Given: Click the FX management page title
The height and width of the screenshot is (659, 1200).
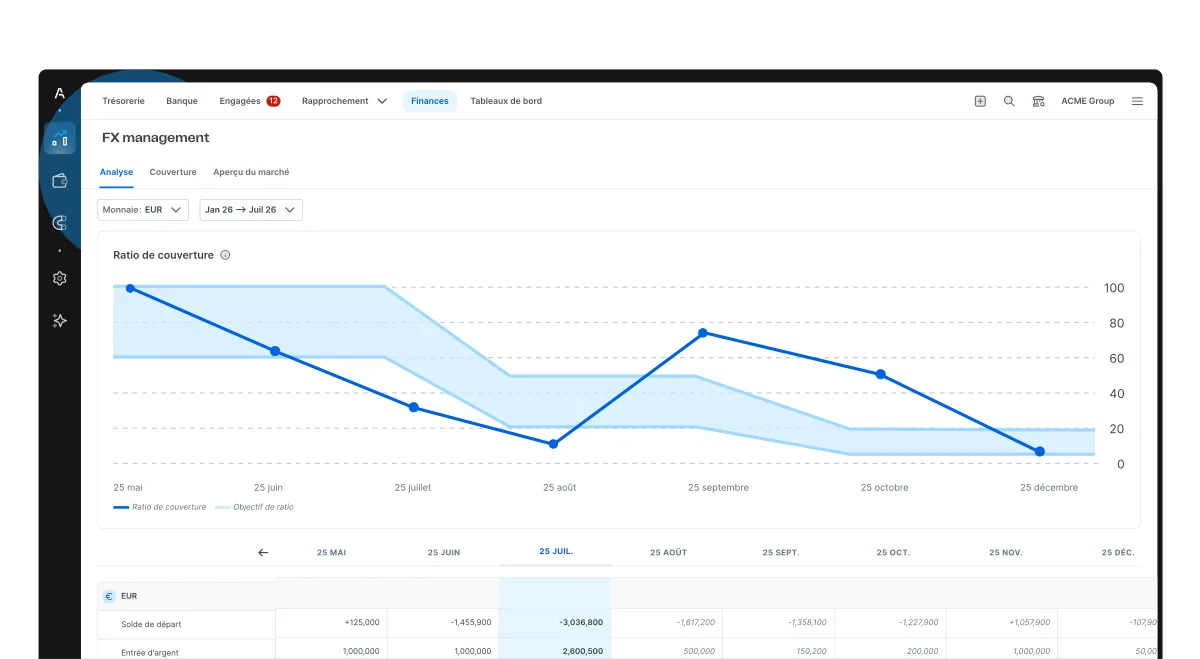Looking at the screenshot, I should pos(156,138).
